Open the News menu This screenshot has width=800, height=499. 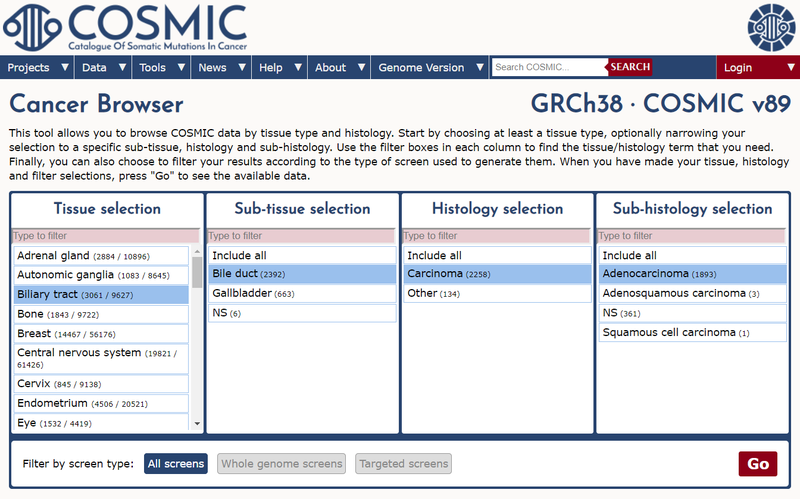coord(221,67)
